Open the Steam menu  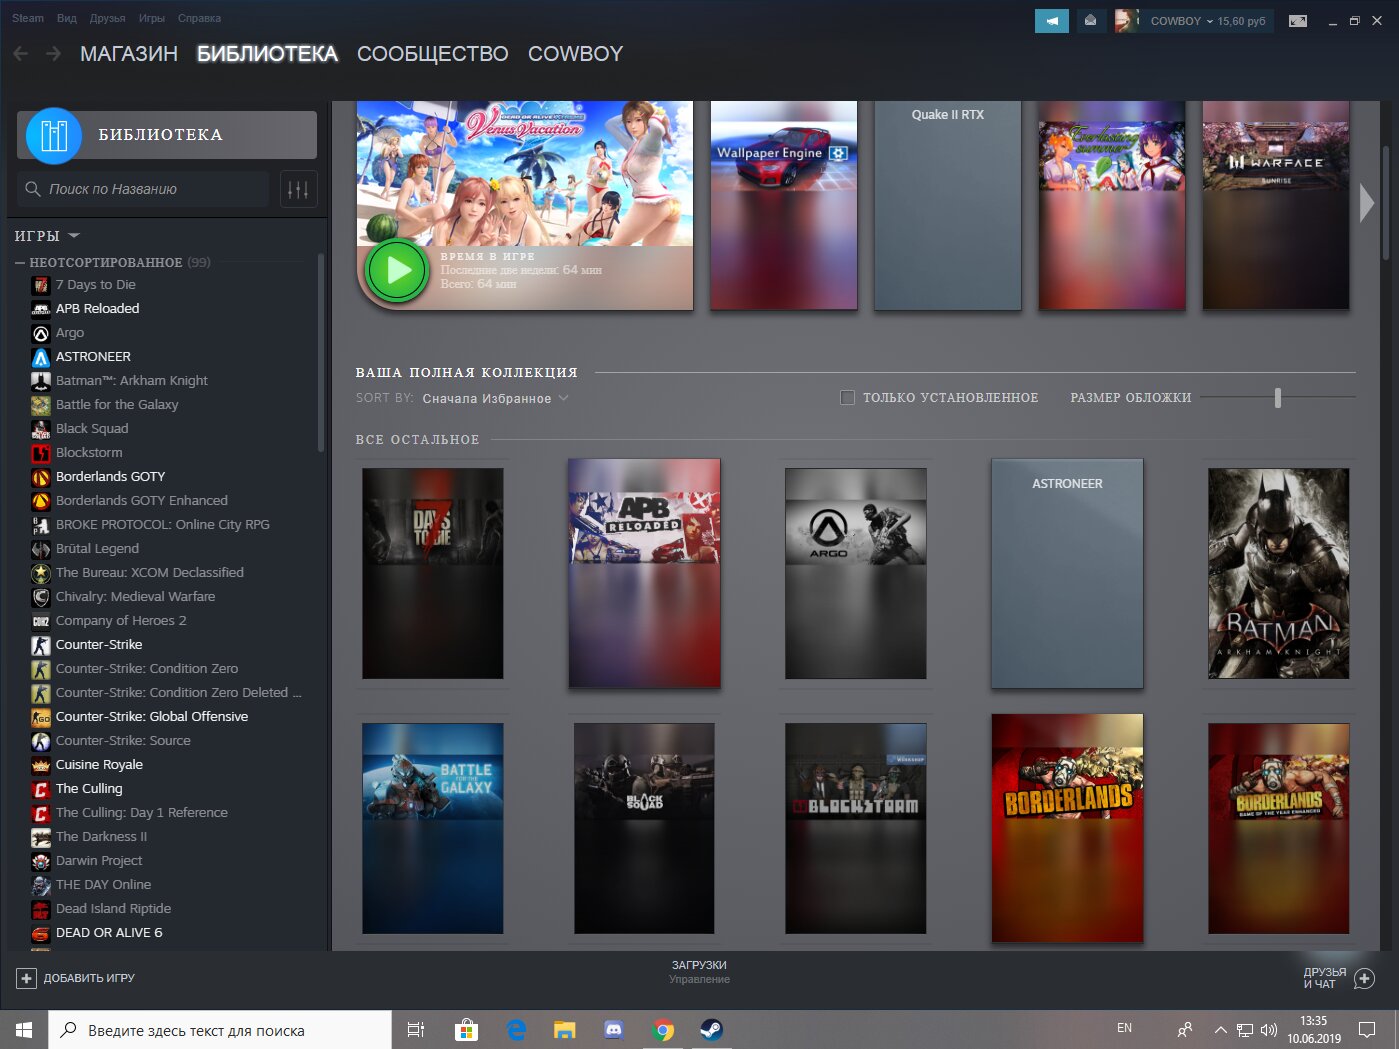pyautogui.click(x=28, y=18)
